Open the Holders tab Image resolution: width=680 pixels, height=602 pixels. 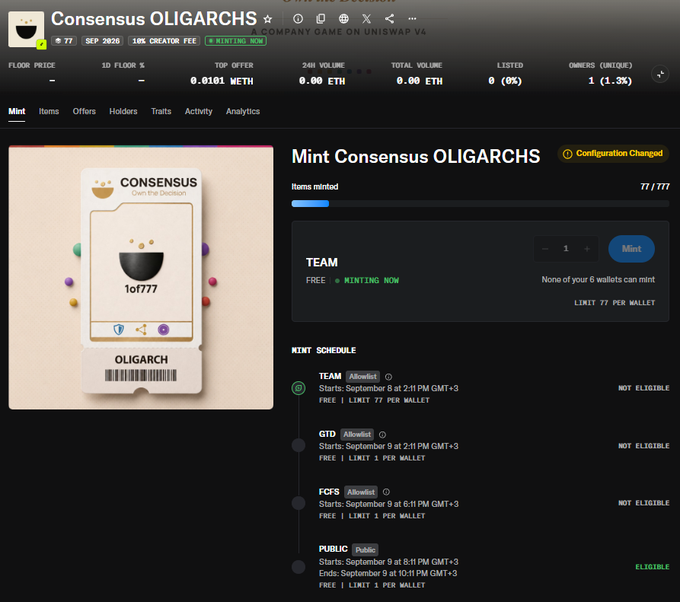point(123,111)
